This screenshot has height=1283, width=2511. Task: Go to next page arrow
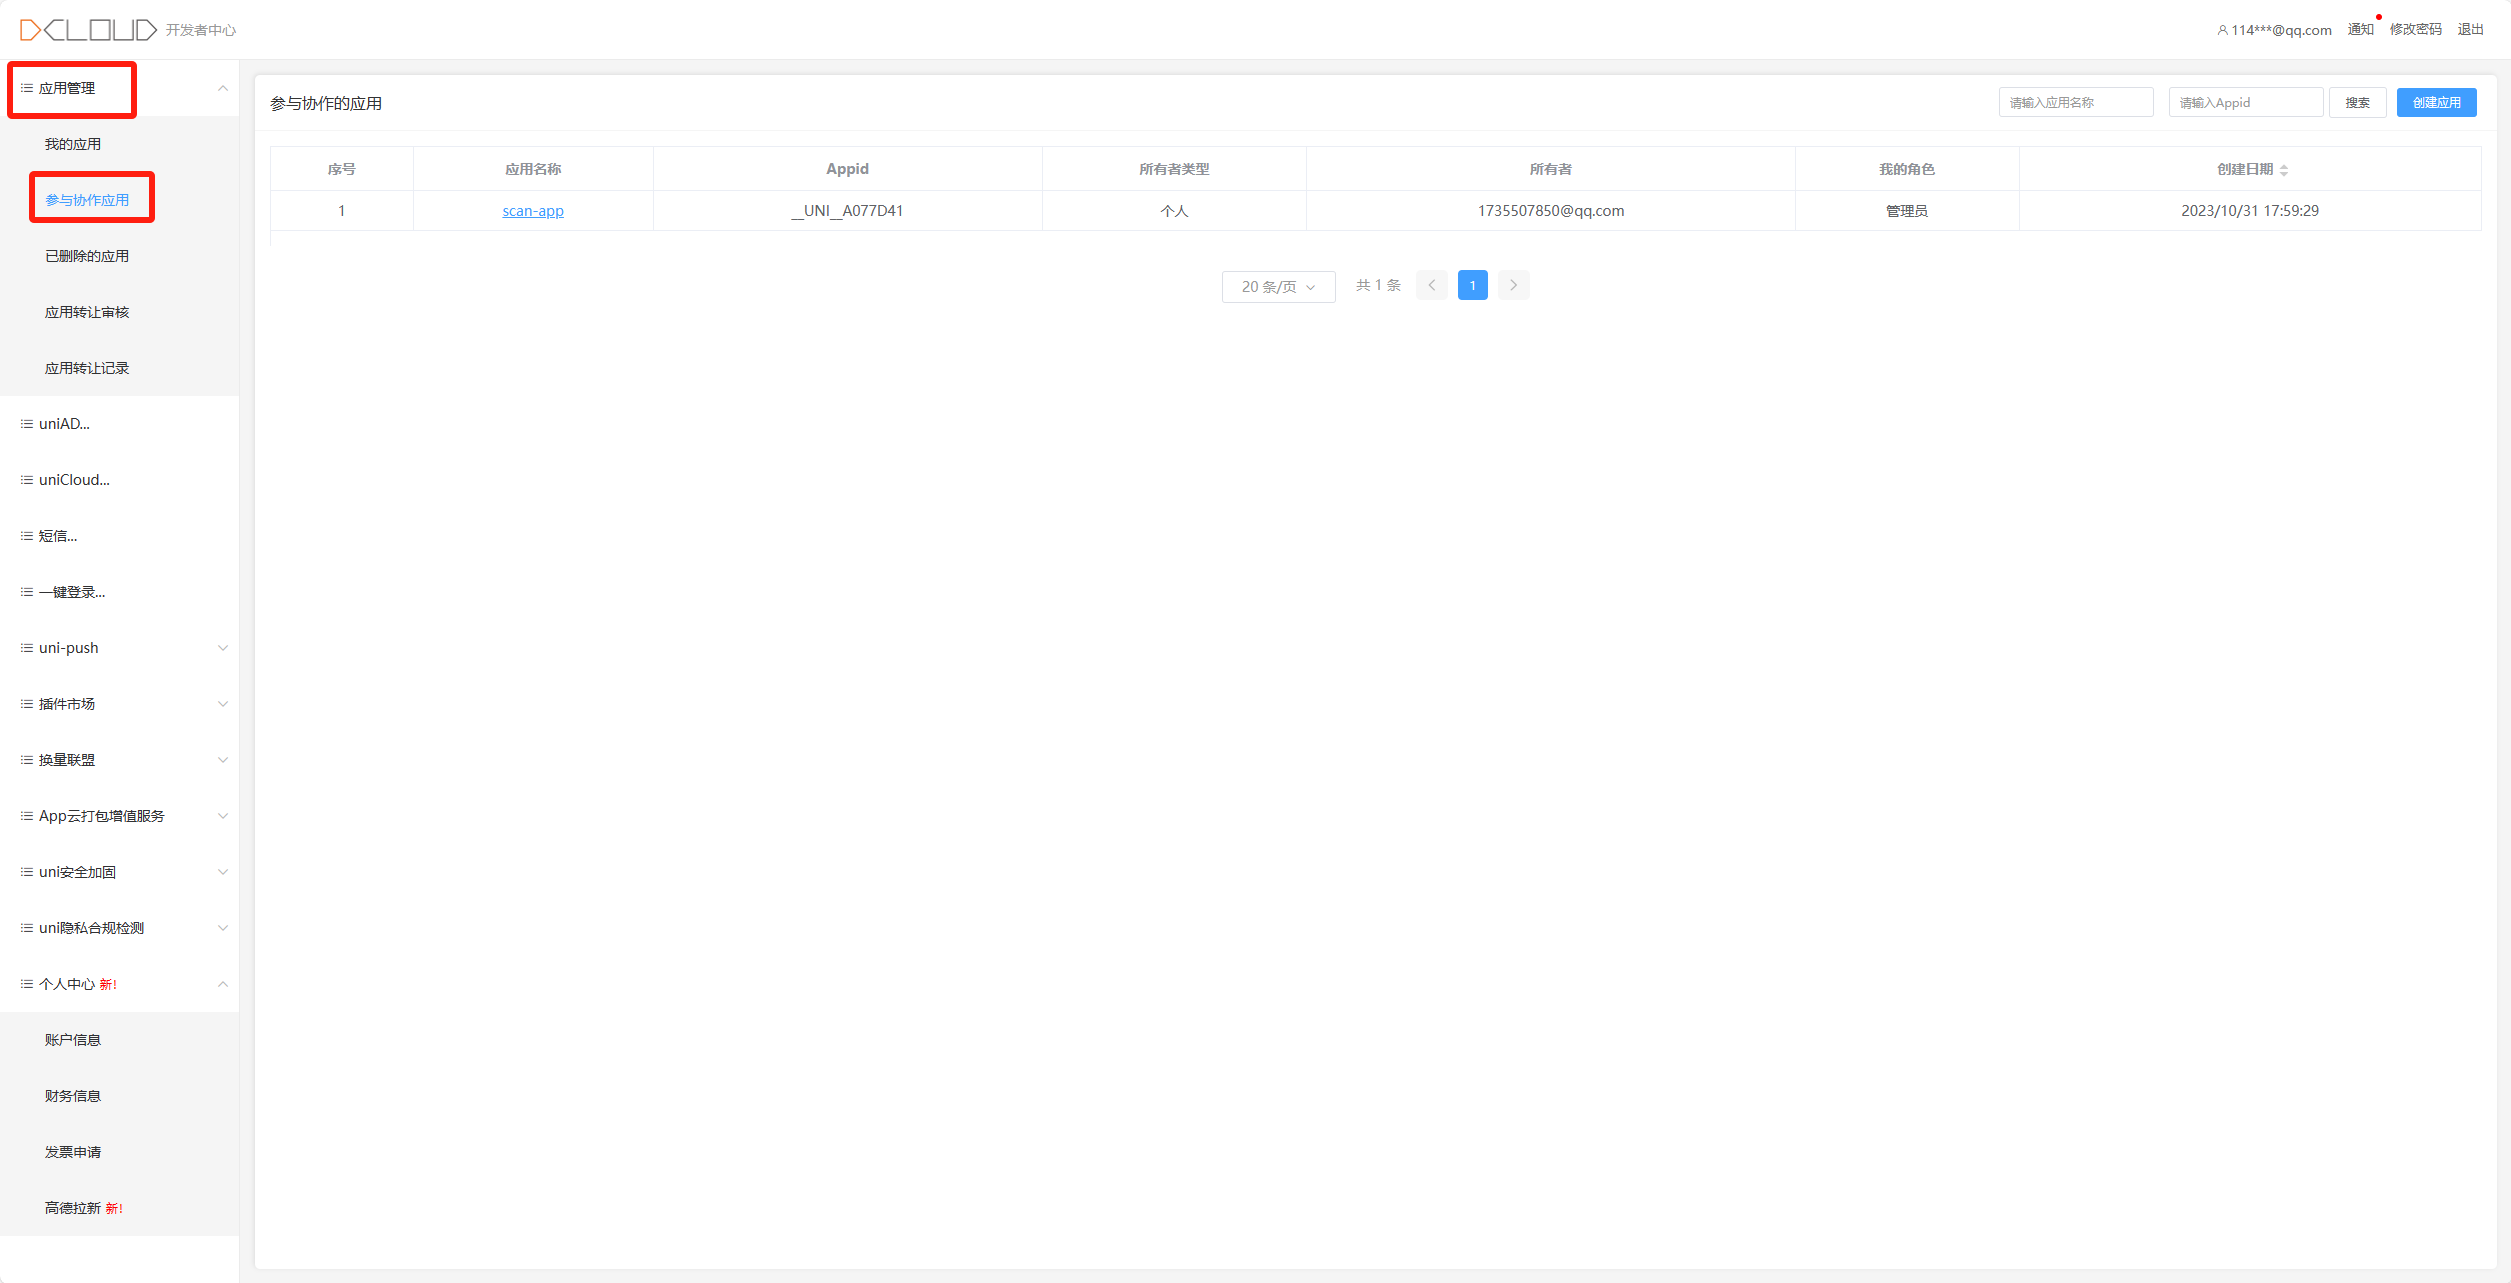(x=1513, y=286)
